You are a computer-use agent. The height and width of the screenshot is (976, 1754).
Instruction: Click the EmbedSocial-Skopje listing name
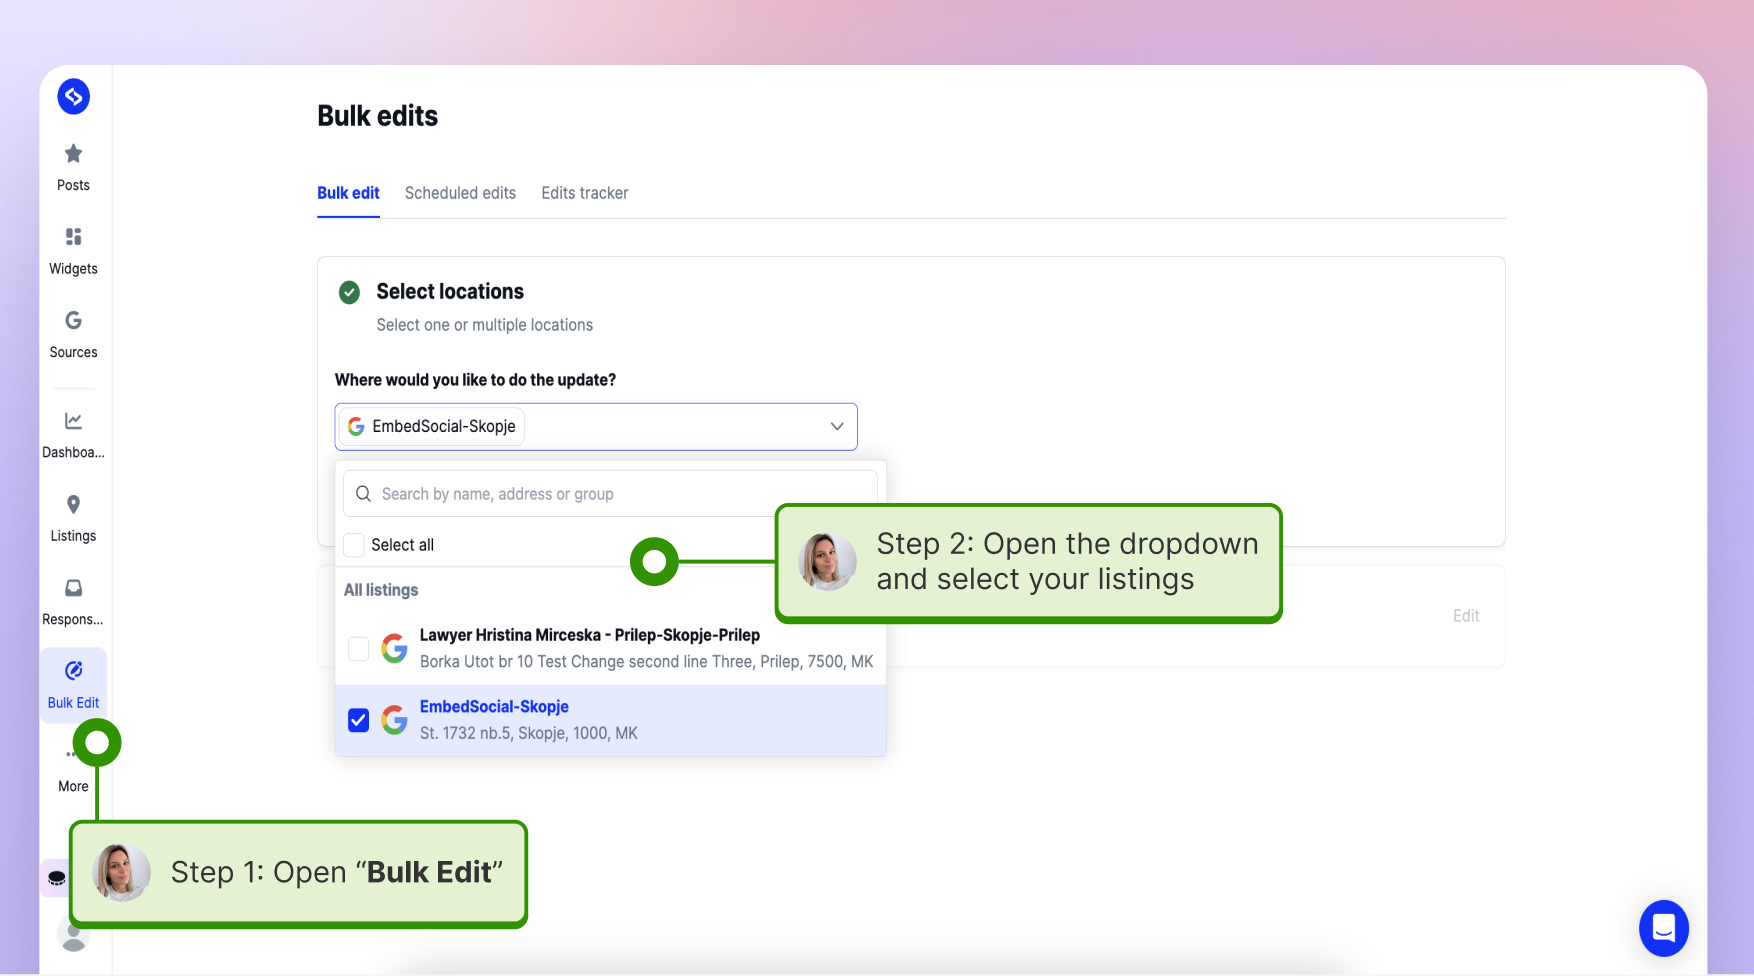(494, 707)
